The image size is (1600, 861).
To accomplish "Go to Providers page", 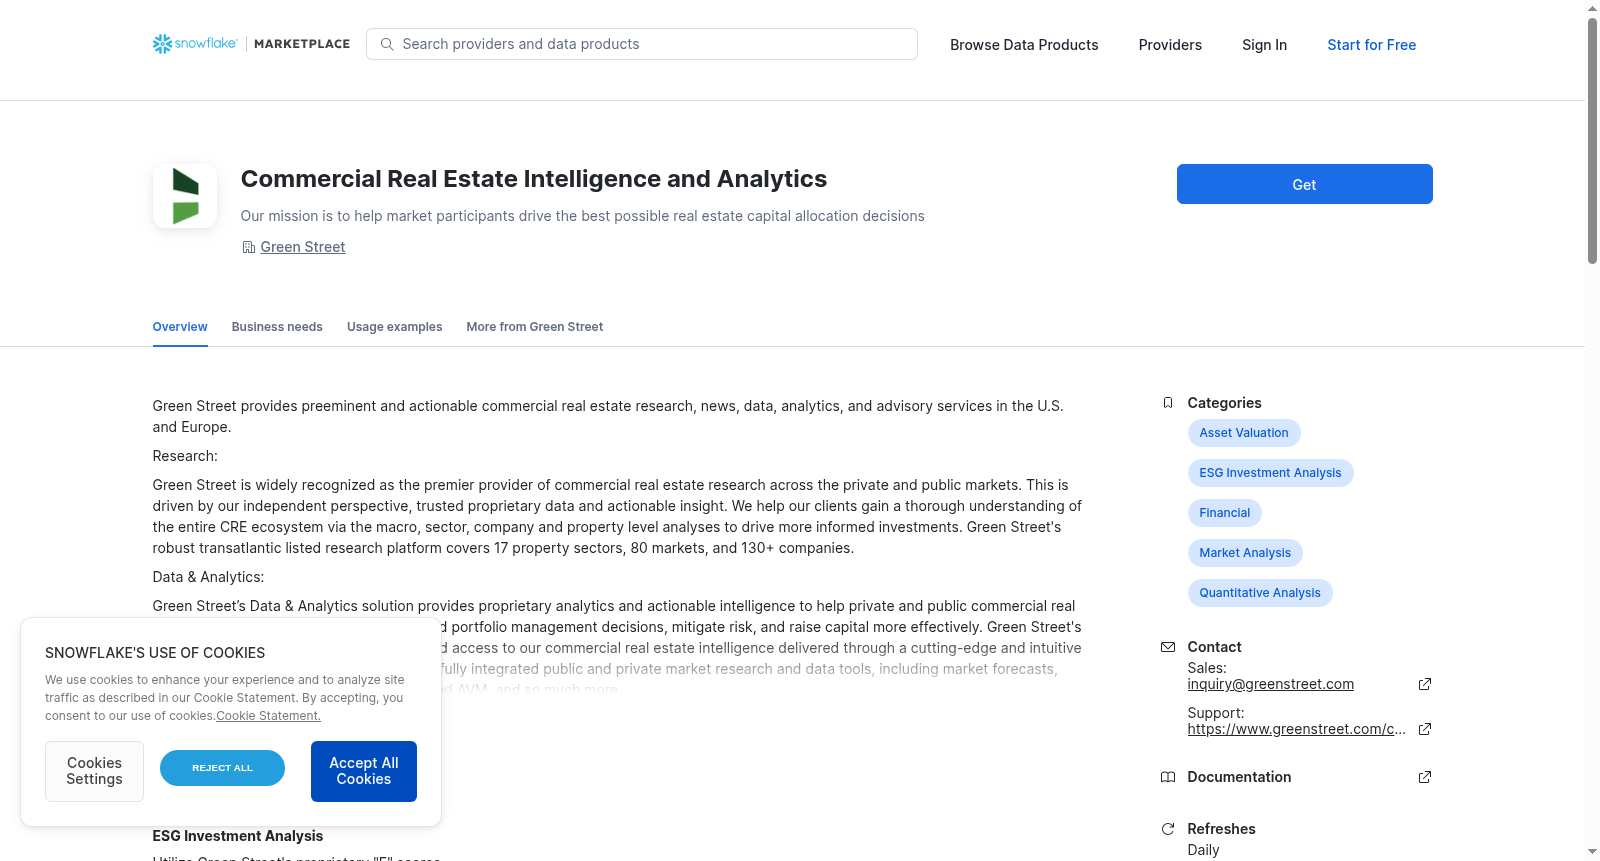I will (x=1170, y=45).
